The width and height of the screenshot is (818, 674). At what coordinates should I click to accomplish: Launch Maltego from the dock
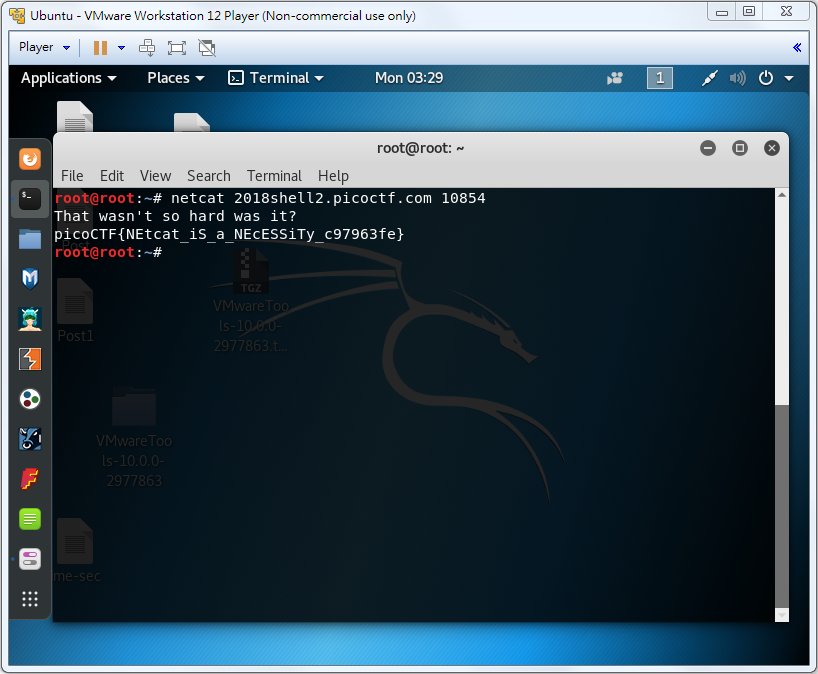pyautogui.click(x=30, y=399)
